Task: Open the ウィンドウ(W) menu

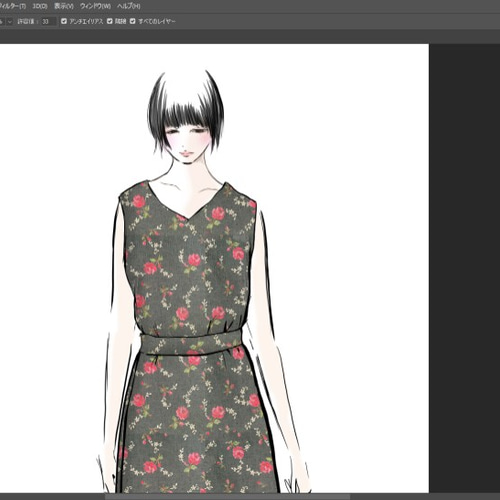Action: 95,6
